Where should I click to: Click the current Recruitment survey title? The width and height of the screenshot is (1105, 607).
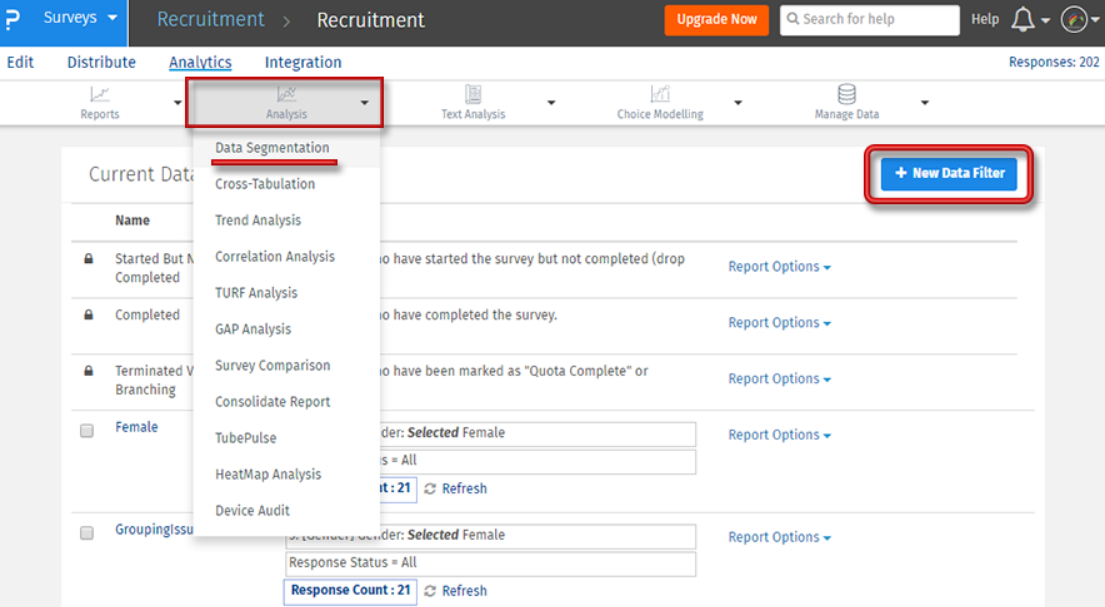(x=371, y=20)
